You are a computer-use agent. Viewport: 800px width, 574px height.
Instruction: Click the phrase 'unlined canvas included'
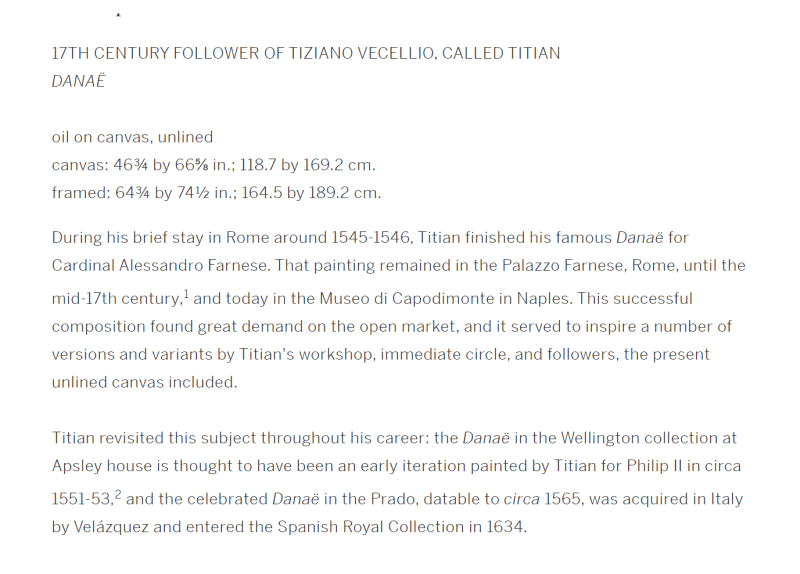pos(144,382)
